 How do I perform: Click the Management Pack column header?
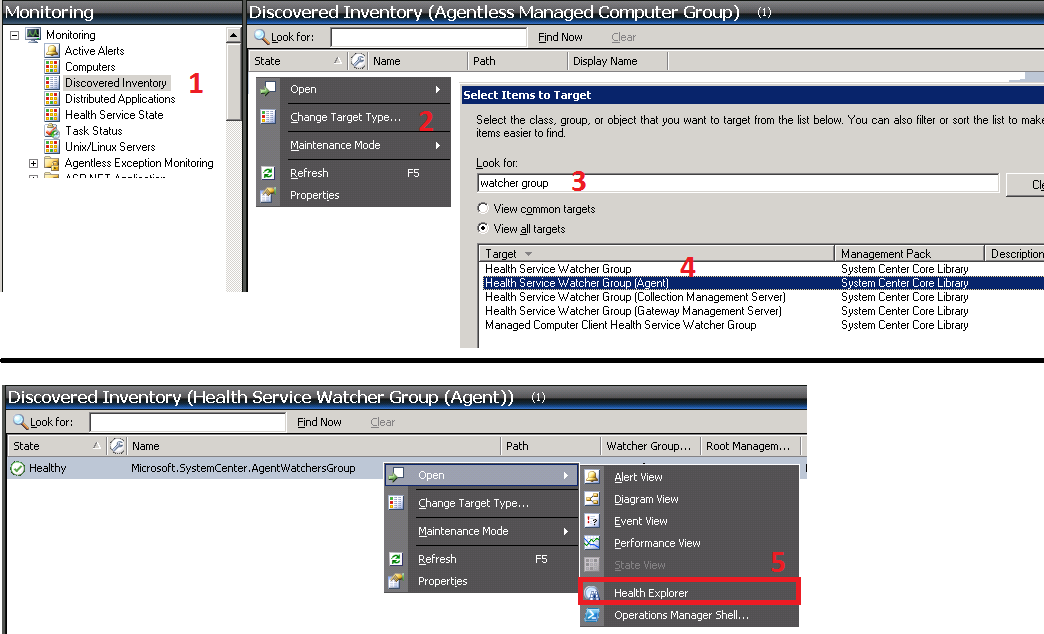pyautogui.click(x=909, y=254)
